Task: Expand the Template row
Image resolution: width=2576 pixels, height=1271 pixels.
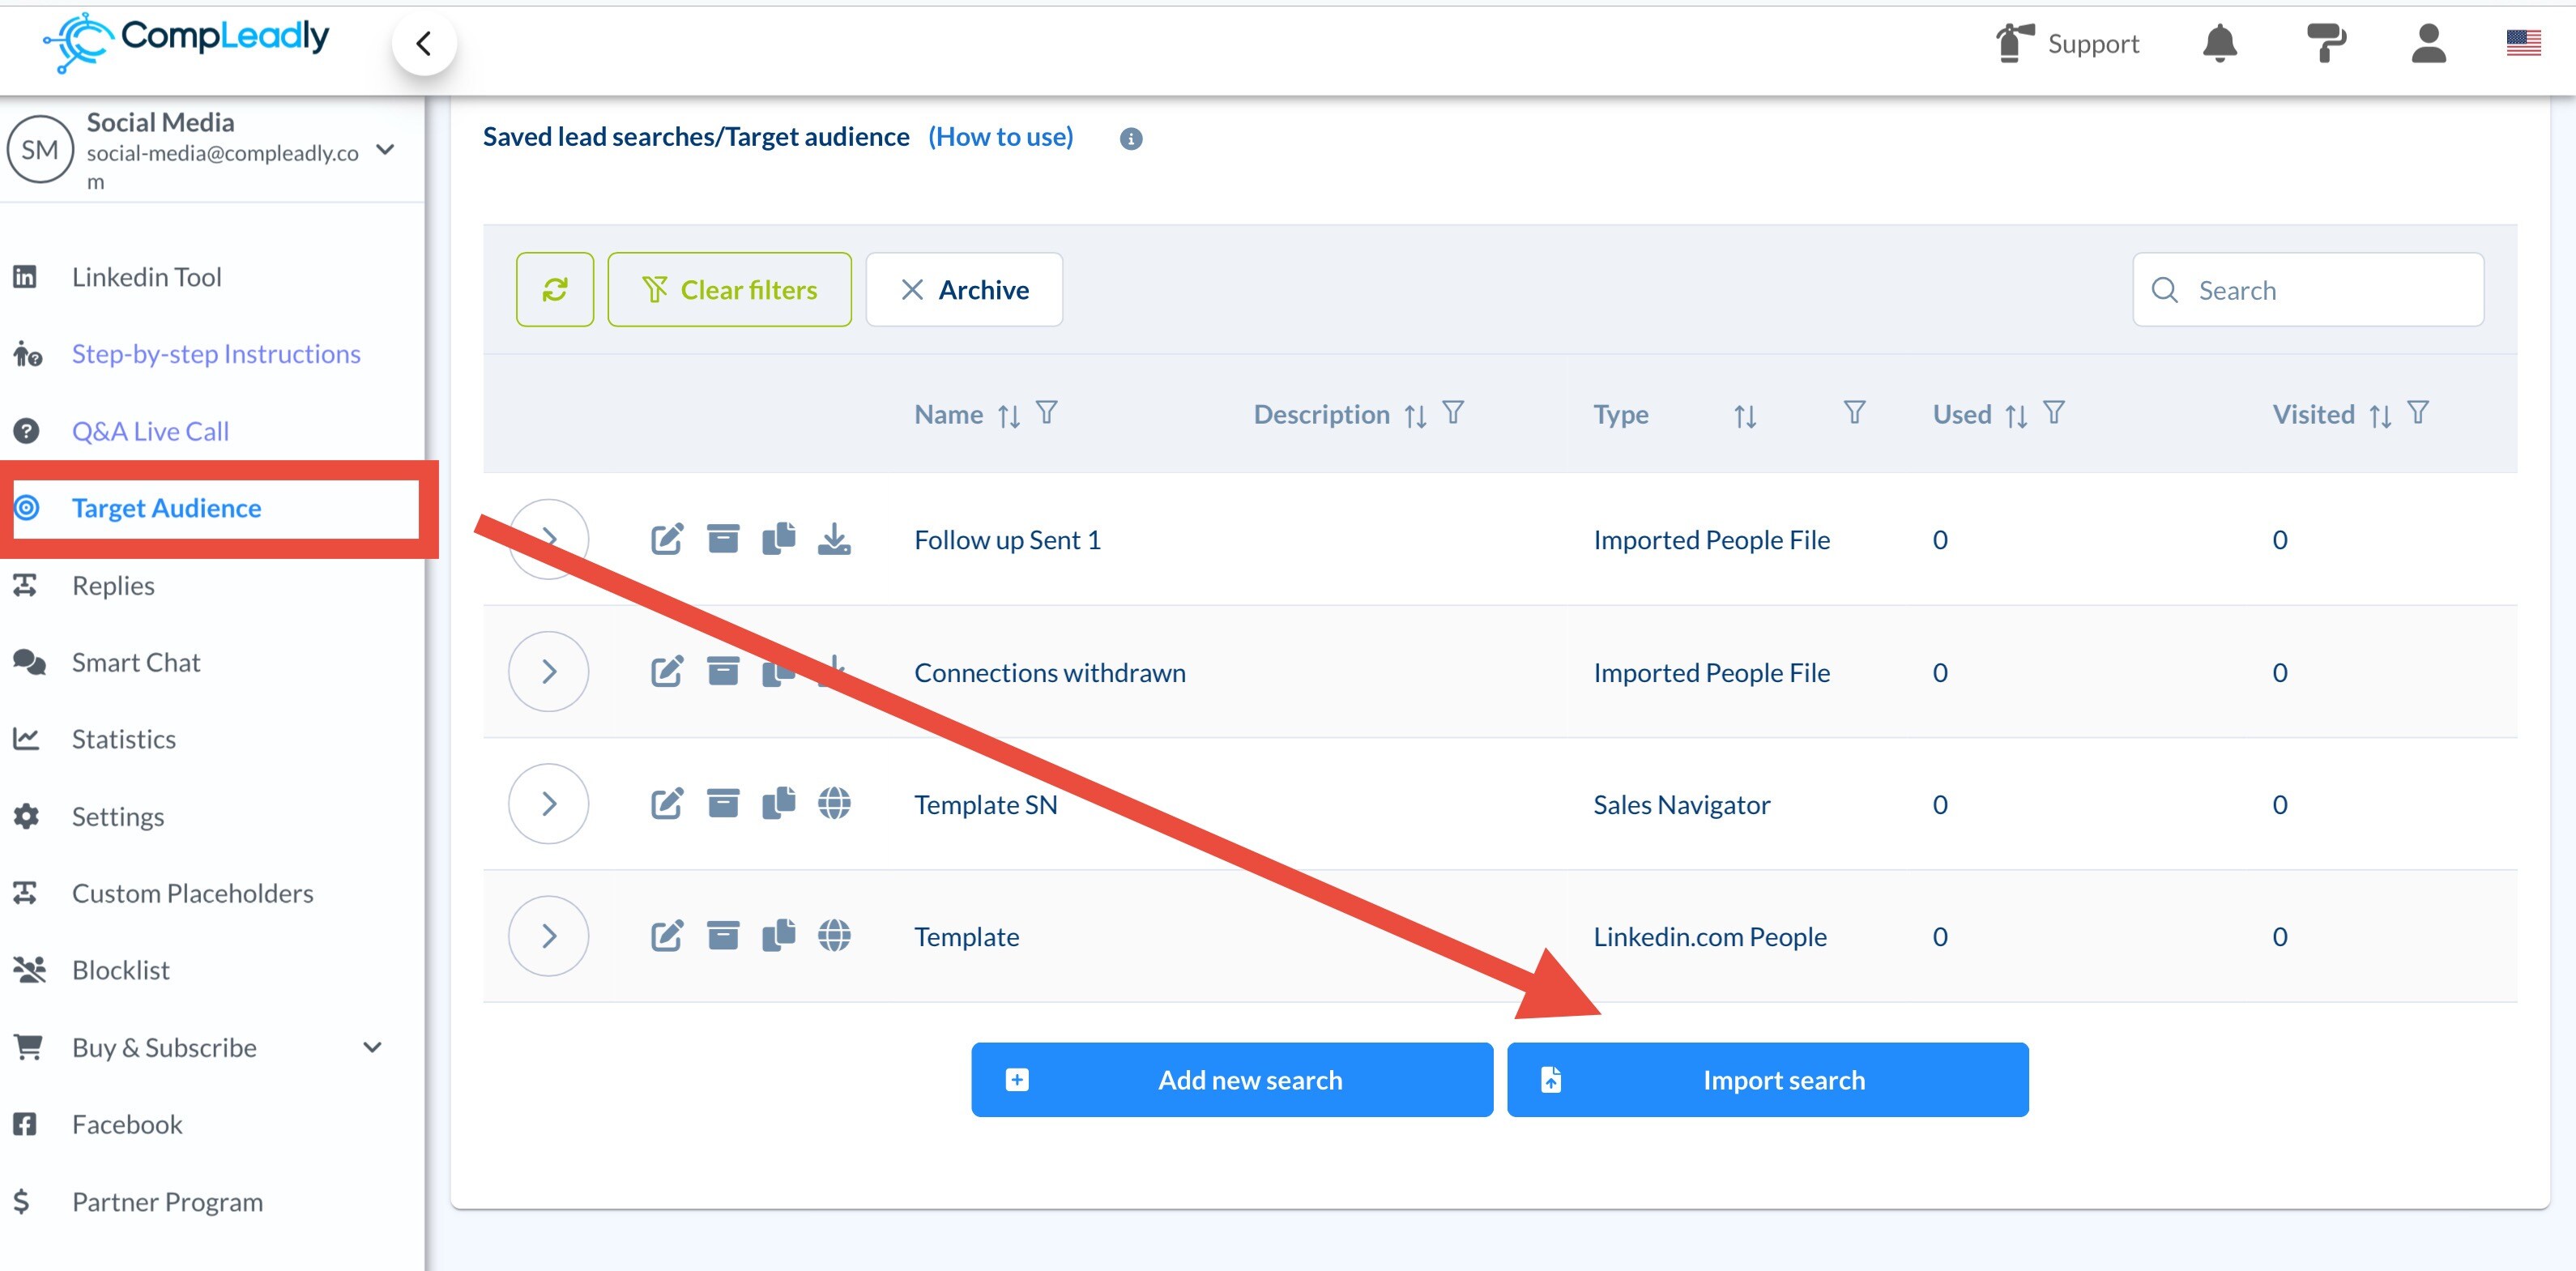Action: pyautogui.click(x=548, y=935)
